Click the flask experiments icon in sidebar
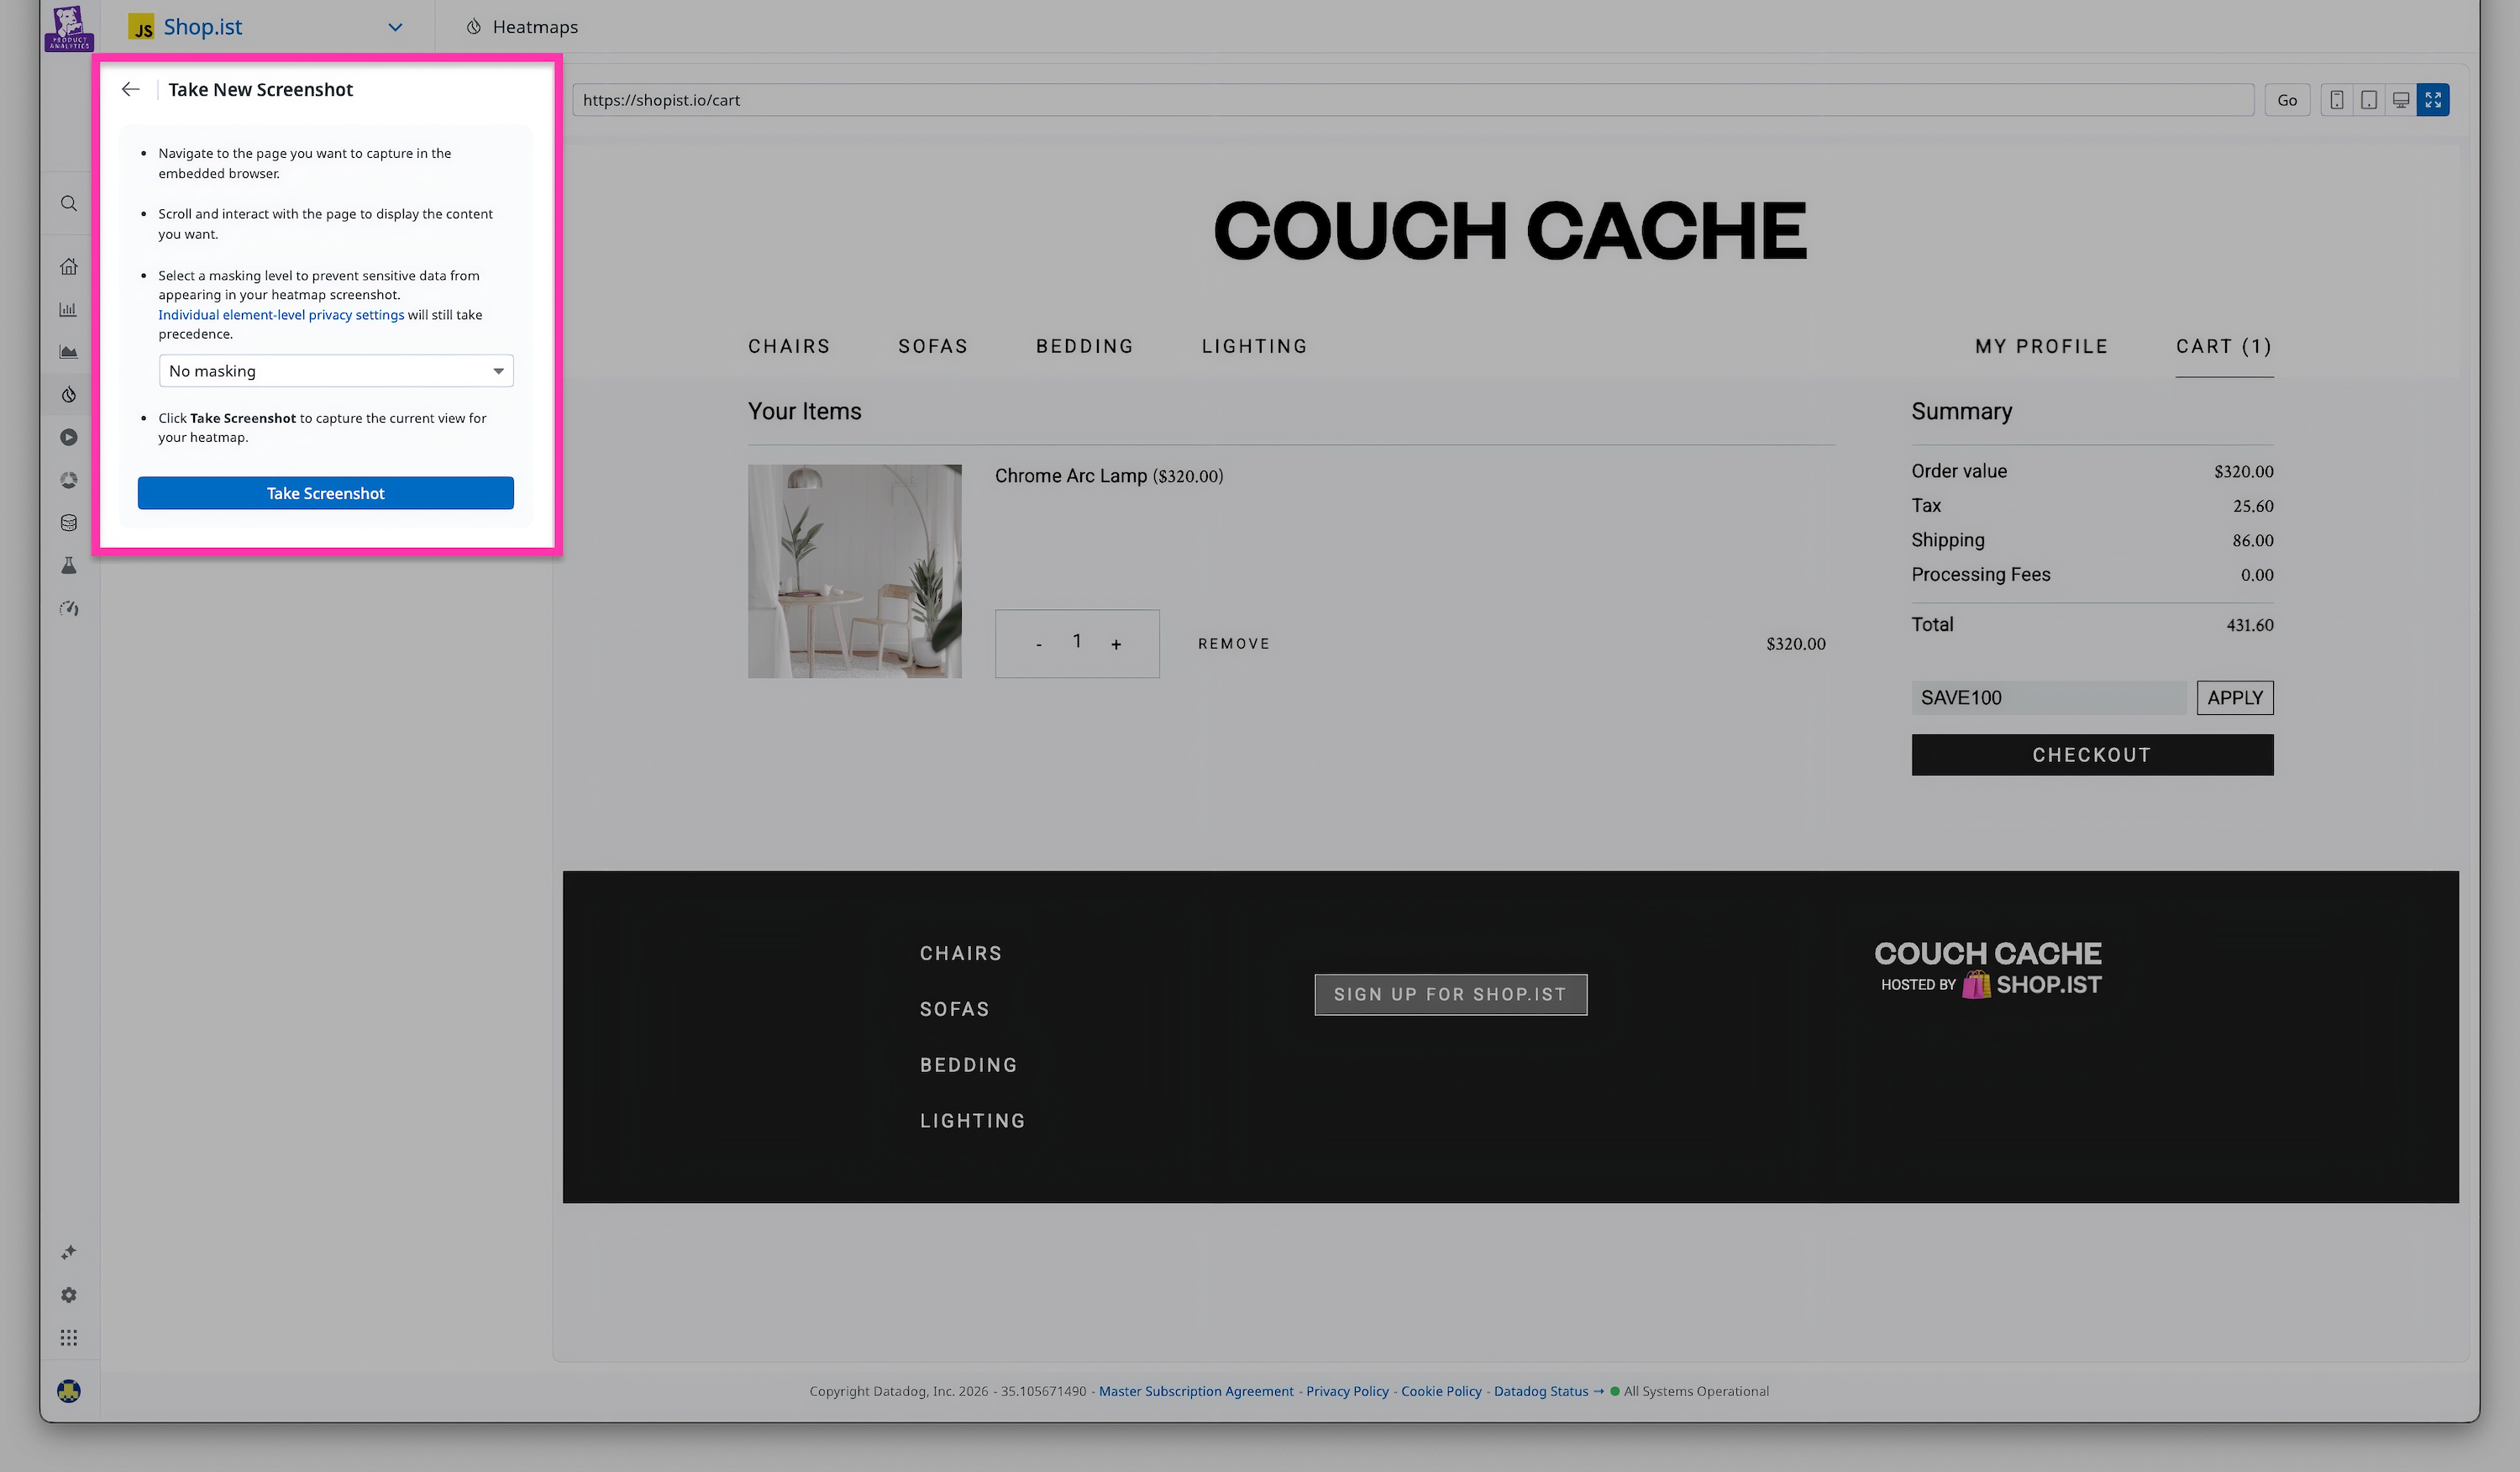This screenshot has height=1472, width=2520. pyautogui.click(x=68, y=565)
